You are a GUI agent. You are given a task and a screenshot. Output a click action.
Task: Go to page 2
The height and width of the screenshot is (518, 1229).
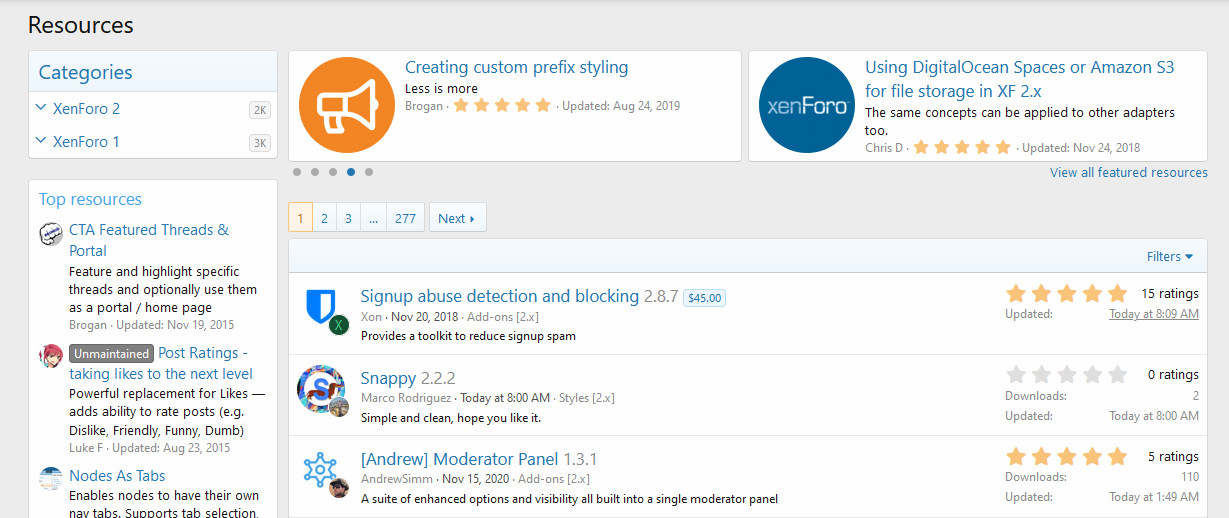point(324,218)
